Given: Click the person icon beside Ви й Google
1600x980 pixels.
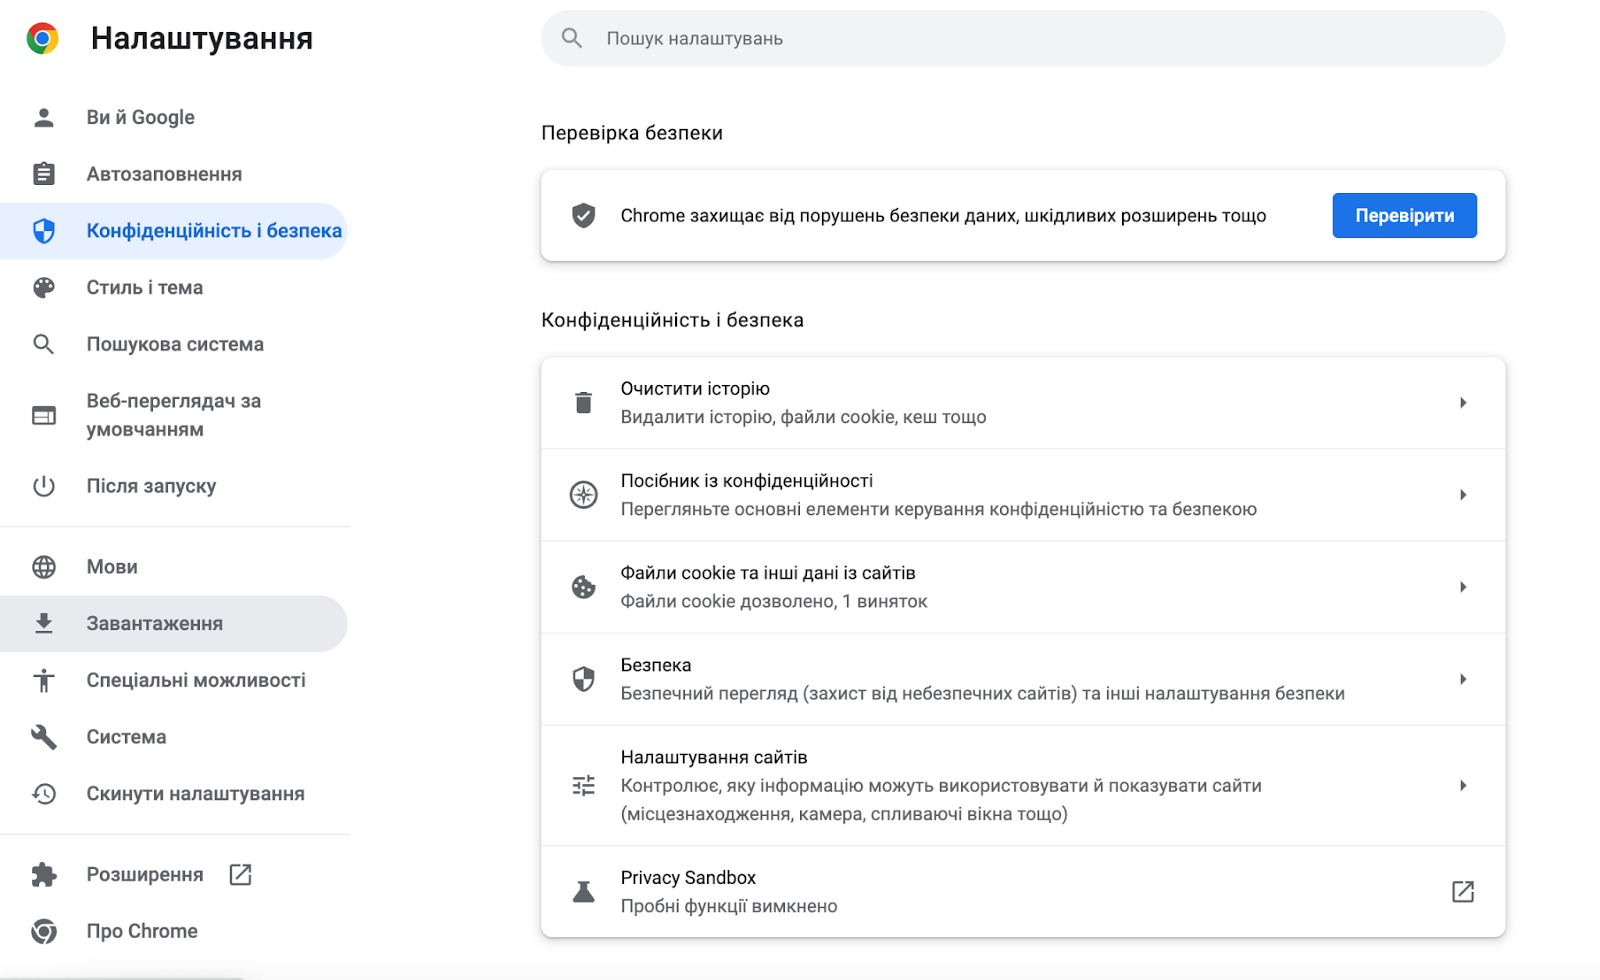Looking at the screenshot, I should tap(44, 117).
